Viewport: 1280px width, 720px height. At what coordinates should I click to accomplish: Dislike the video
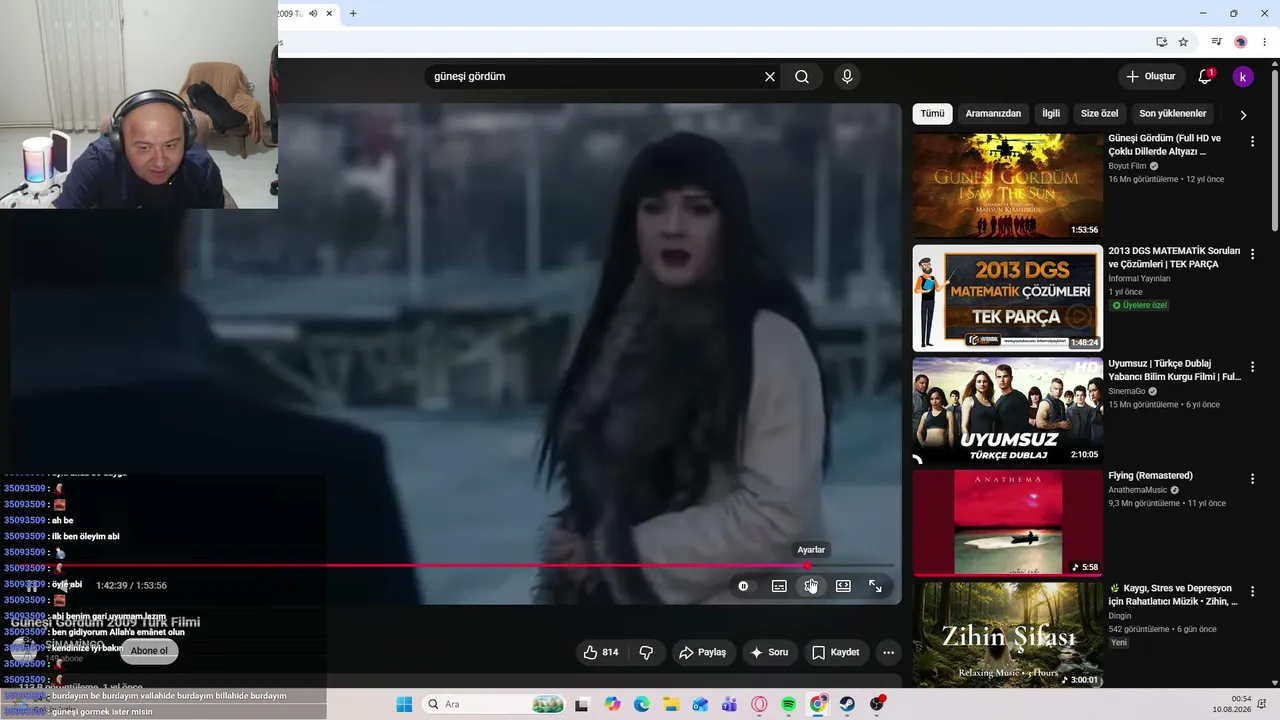click(x=646, y=653)
